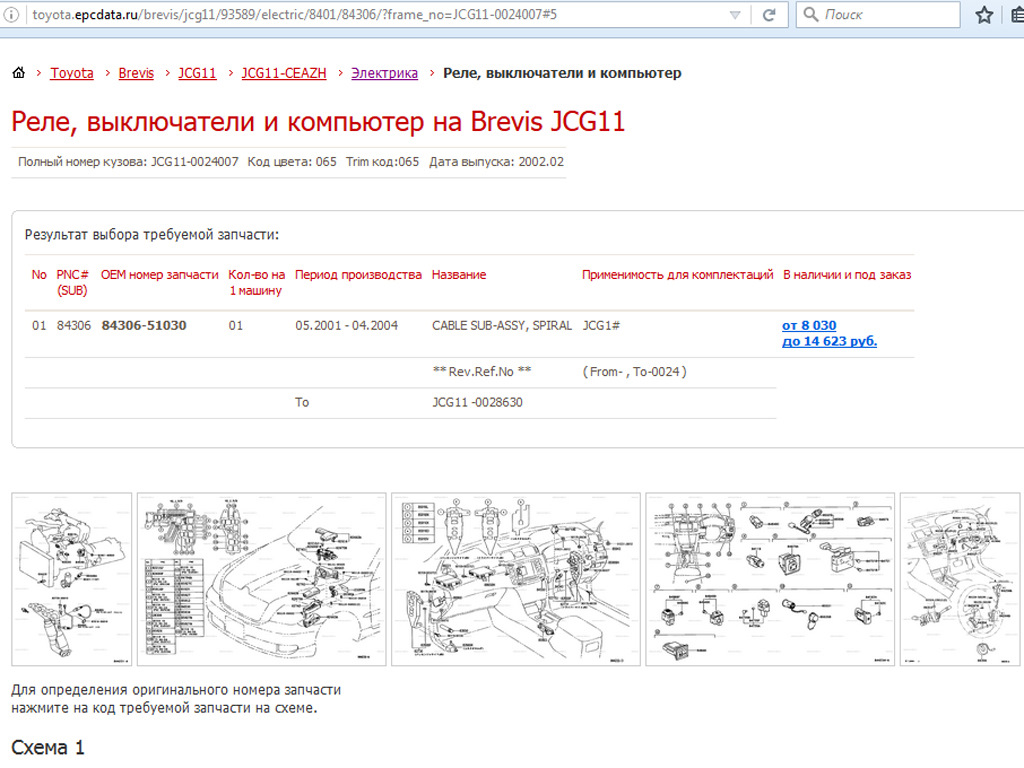Click the address bar to edit the URL
This screenshot has width=1024, height=768.
click(380, 15)
